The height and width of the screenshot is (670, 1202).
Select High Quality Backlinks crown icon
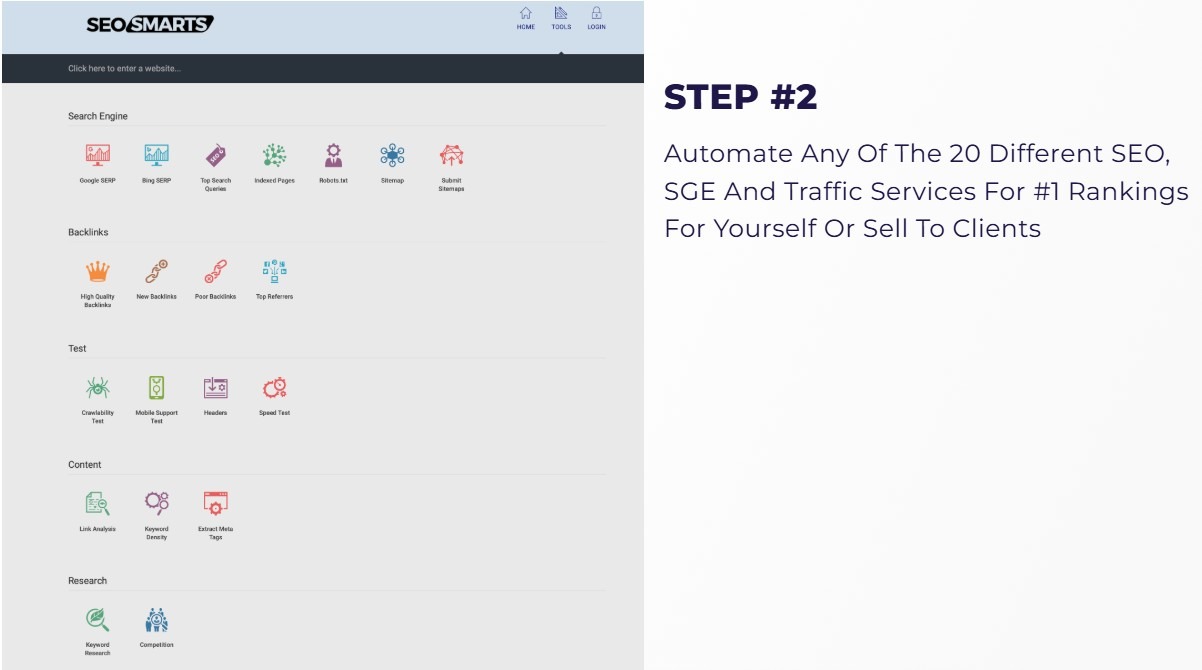(98, 271)
